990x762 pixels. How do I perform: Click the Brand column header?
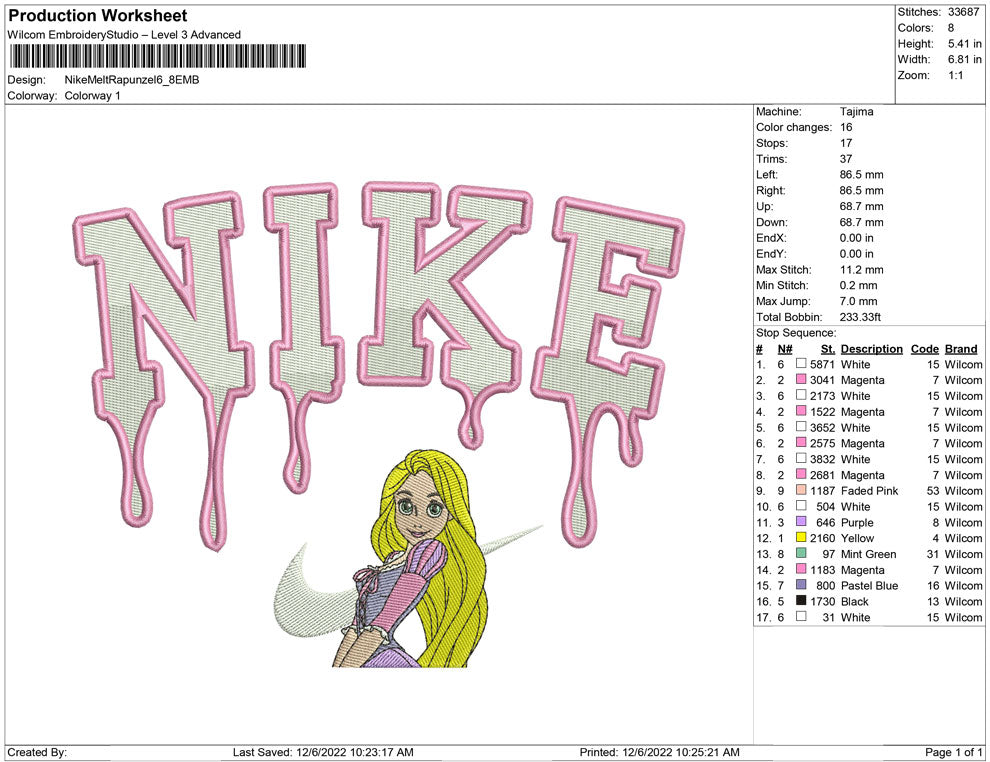coord(961,348)
